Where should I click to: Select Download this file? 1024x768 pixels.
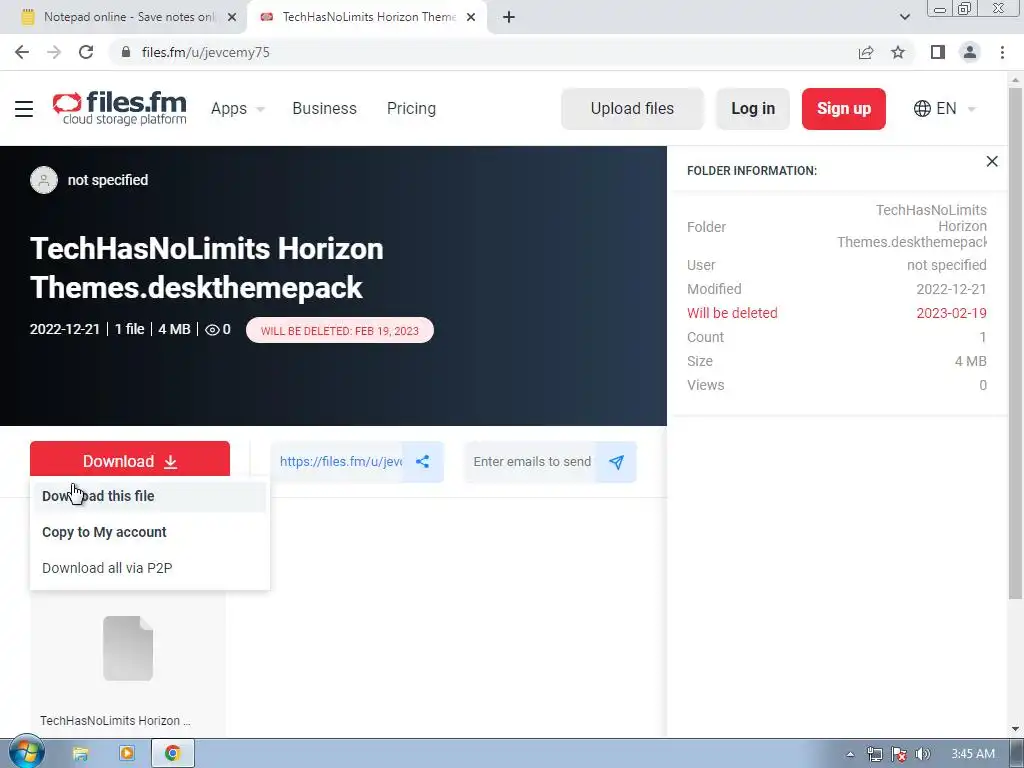pos(150,496)
